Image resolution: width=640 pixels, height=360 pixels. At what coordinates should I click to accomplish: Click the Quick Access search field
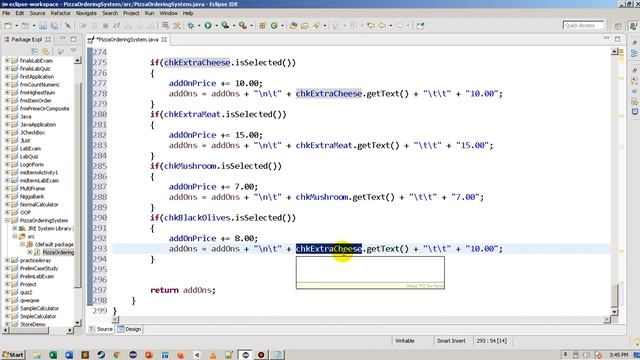pos(582,25)
